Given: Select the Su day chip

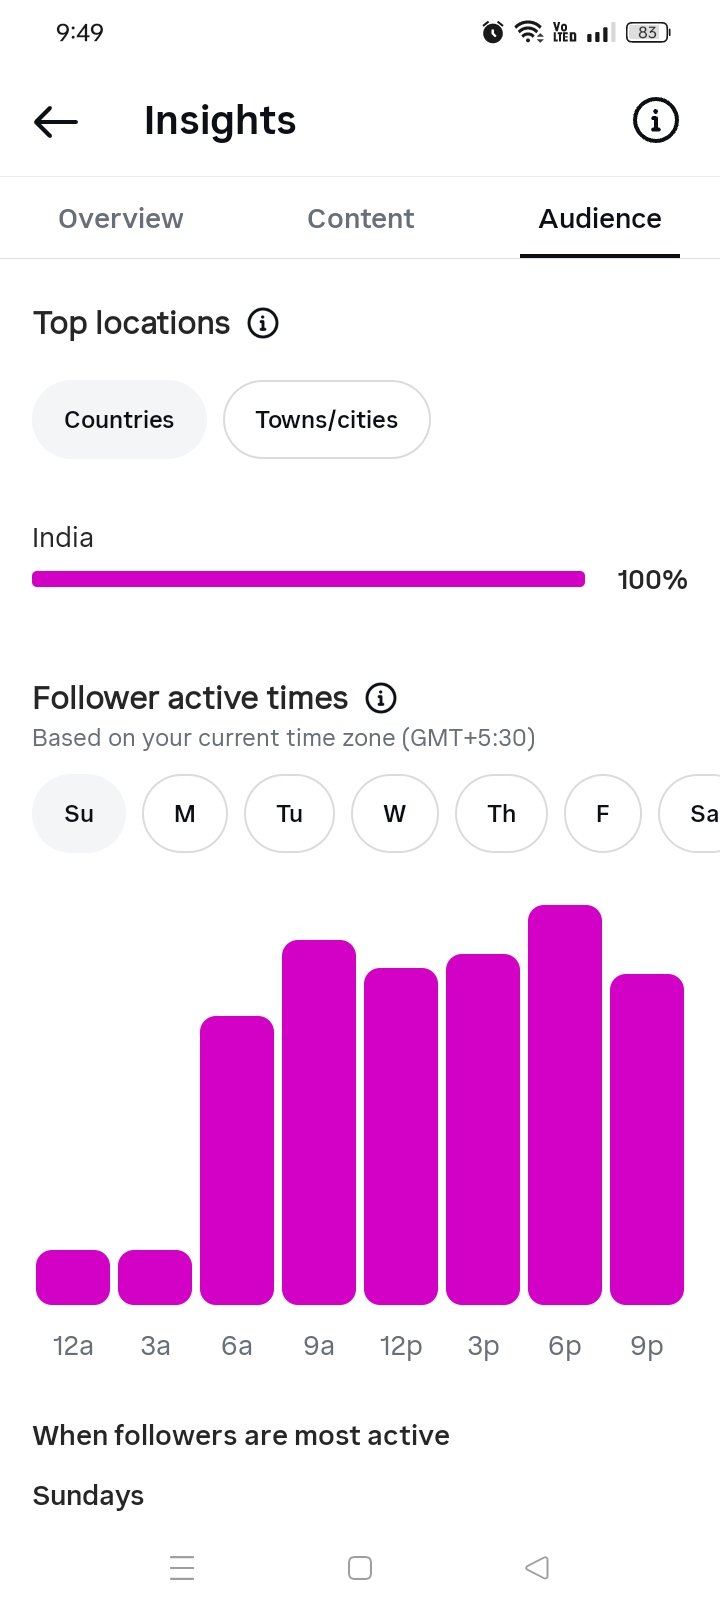Looking at the screenshot, I should [x=79, y=814].
